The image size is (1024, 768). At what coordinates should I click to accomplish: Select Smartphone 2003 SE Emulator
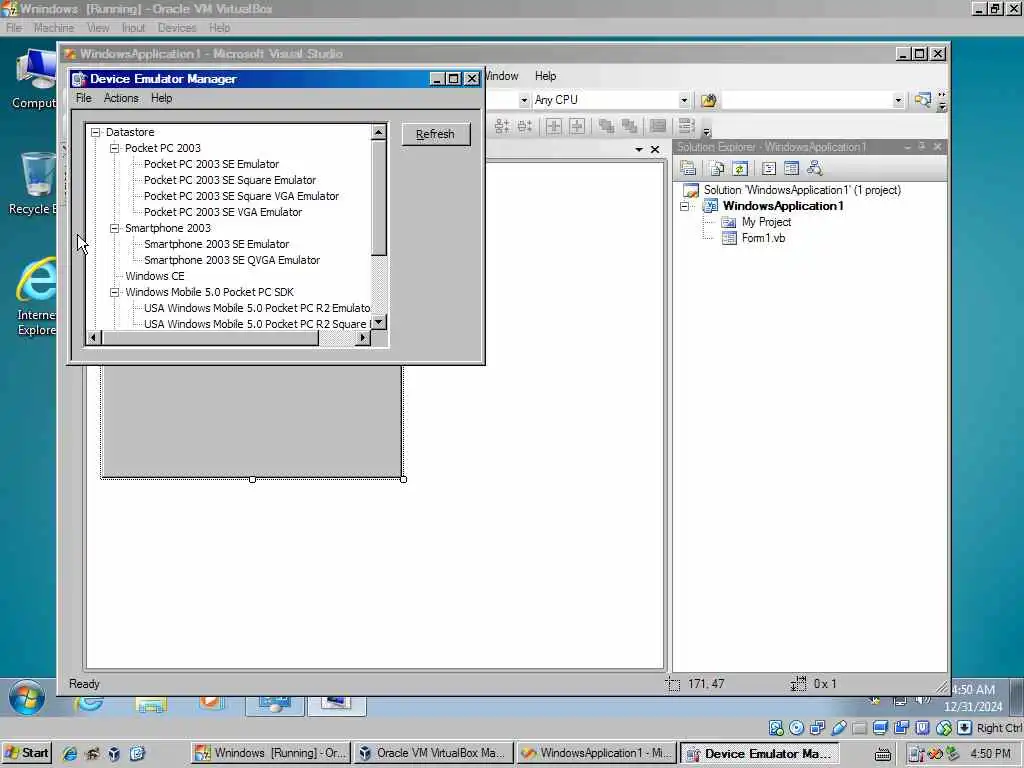click(x=217, y=244)
